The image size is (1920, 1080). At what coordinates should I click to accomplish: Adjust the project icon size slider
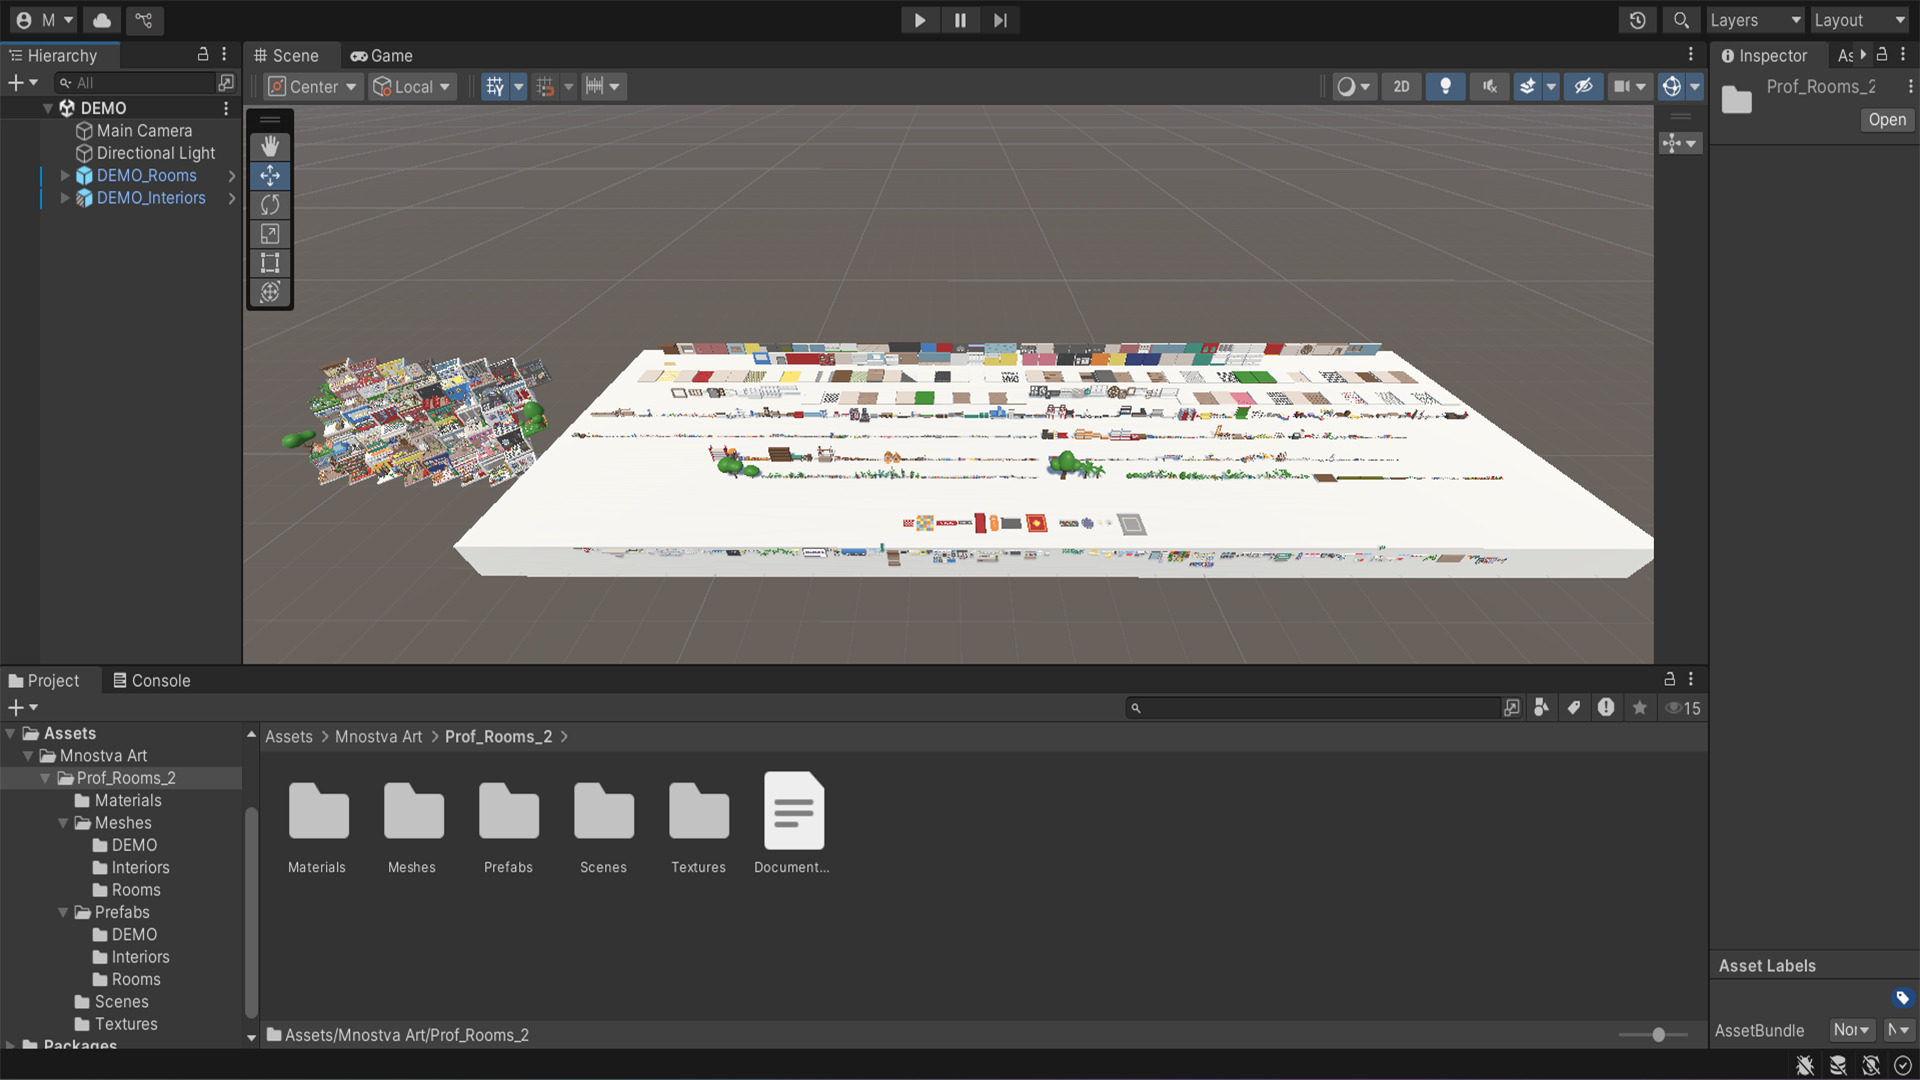click(1657, 1035)
